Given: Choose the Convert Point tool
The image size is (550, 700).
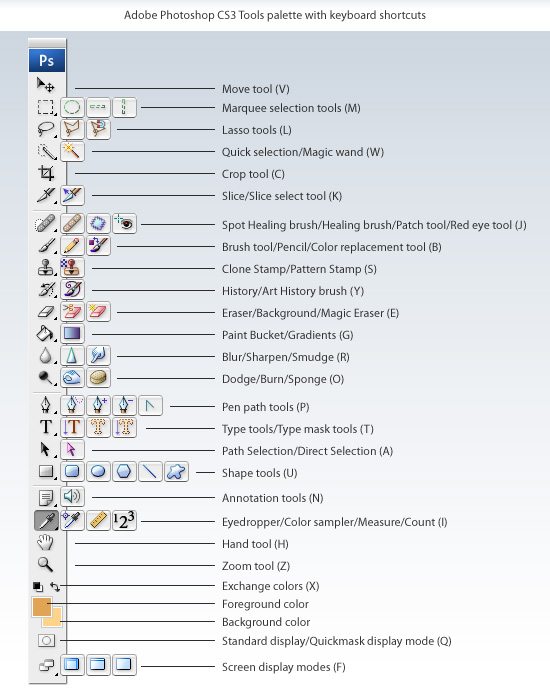Looking at the screenshot, I should tap(150, 405).
